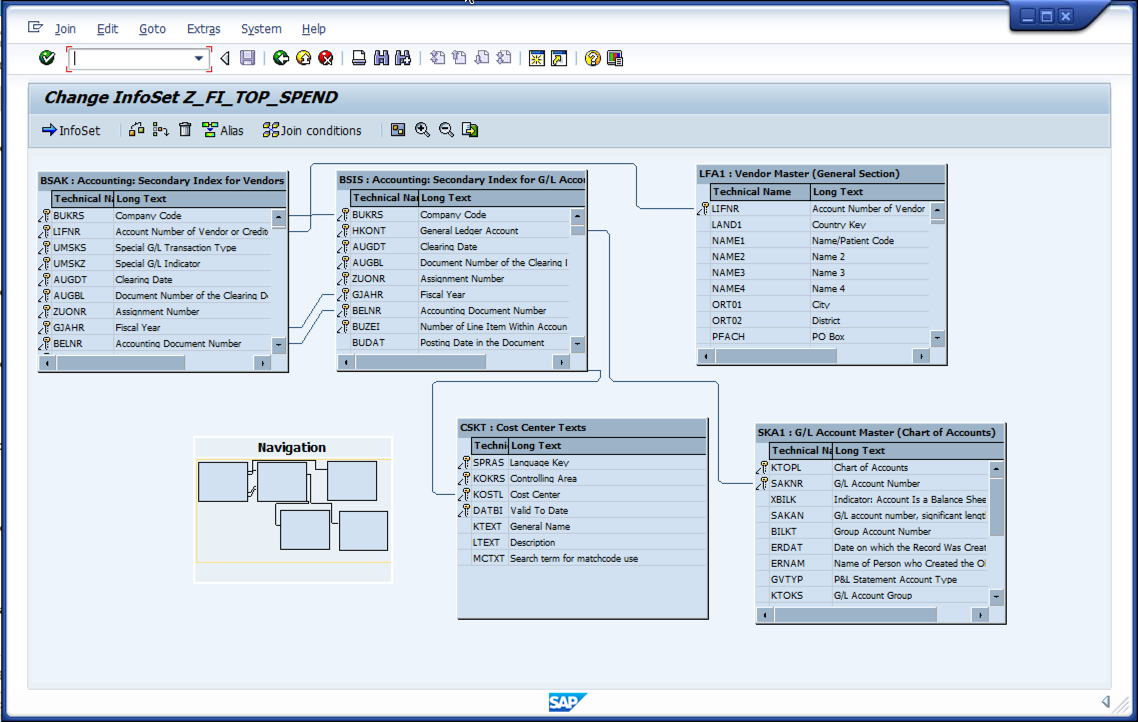Toggle the navigation pane icon
This screenshot has width=1138, height=722.
(x=398, y=130)
